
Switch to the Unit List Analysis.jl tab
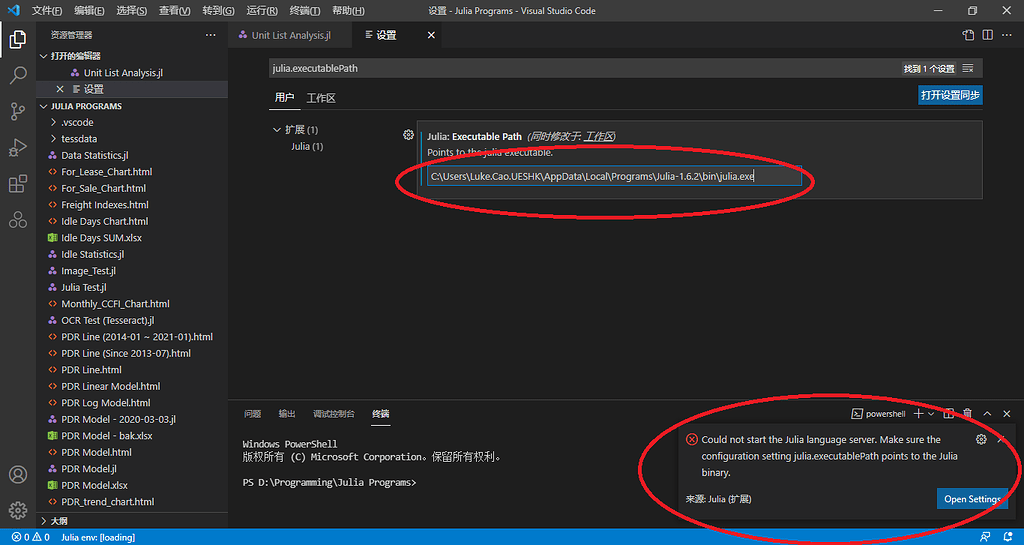click(x=289, y=35)
